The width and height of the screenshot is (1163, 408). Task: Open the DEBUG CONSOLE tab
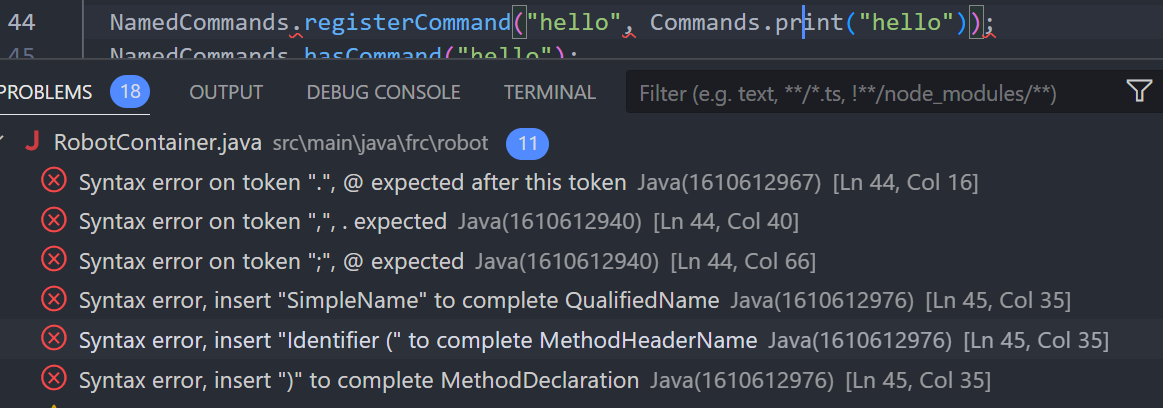(x=383, y=92)
